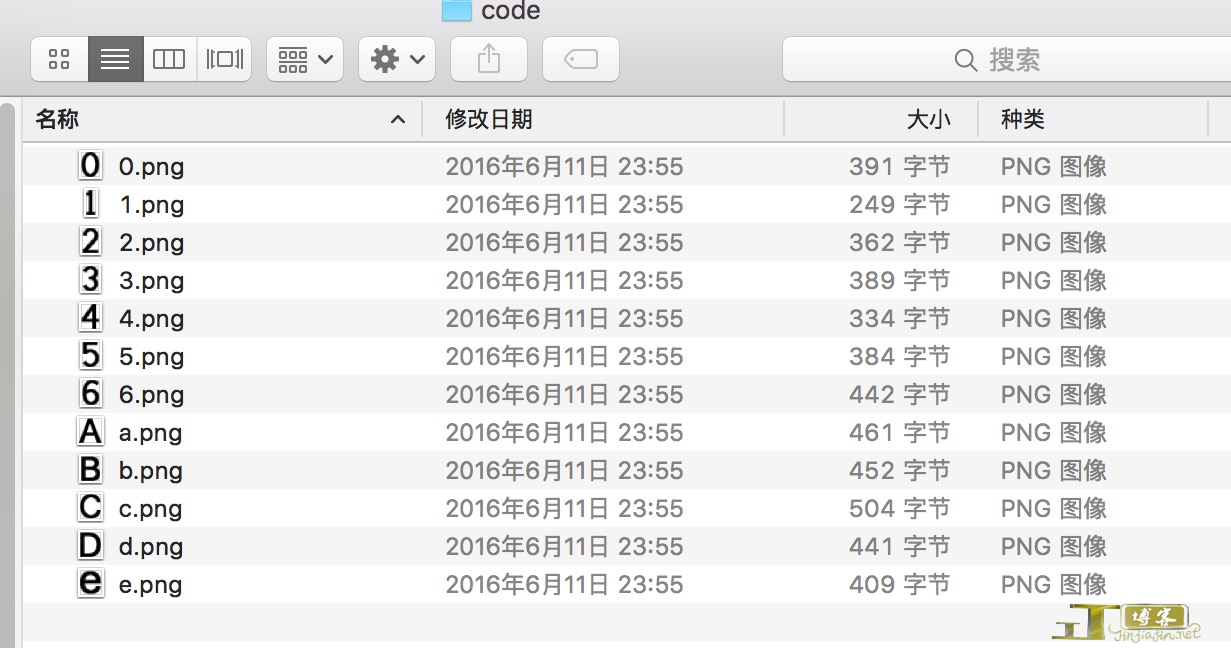Click the Edit Tags icon

click(581, 58)
